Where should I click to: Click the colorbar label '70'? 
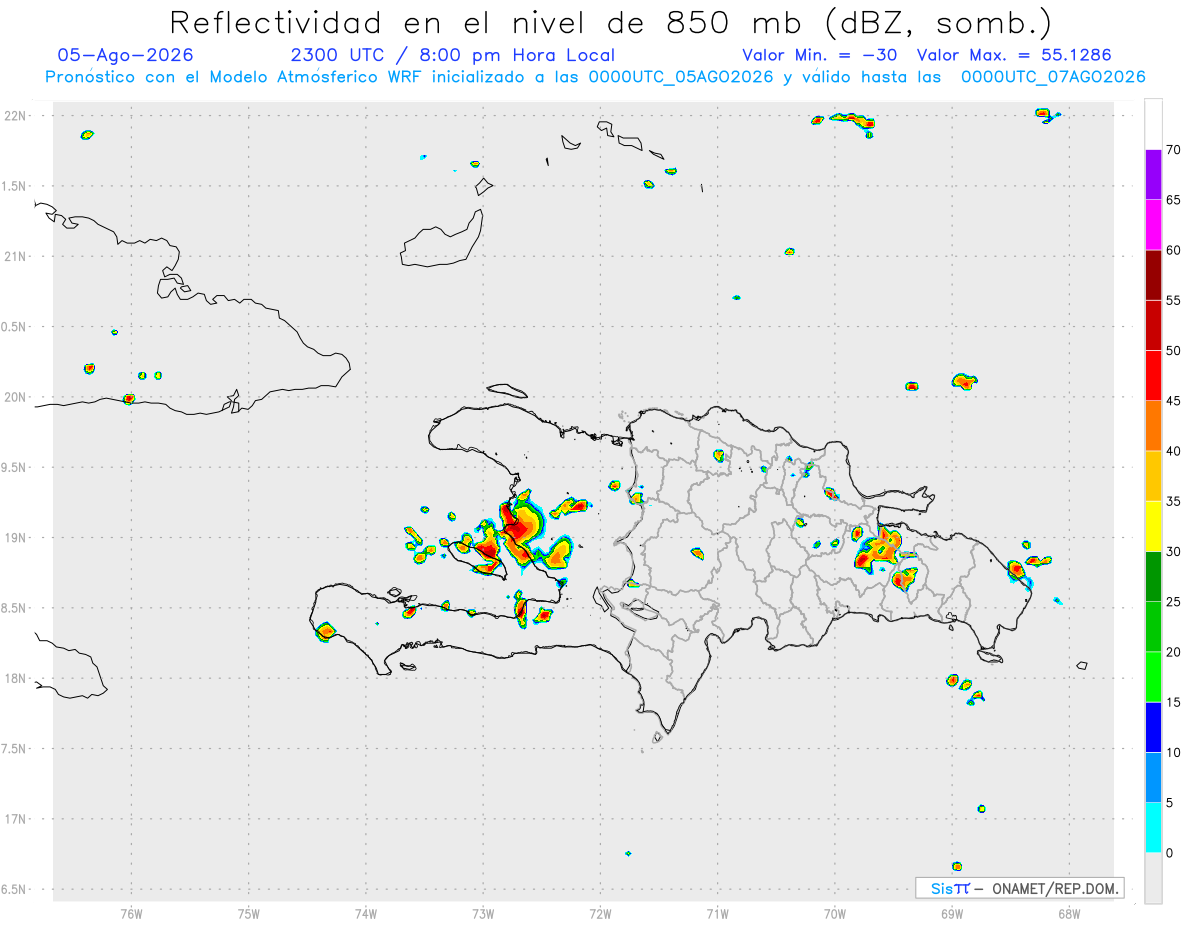[x=1173, y=150]
